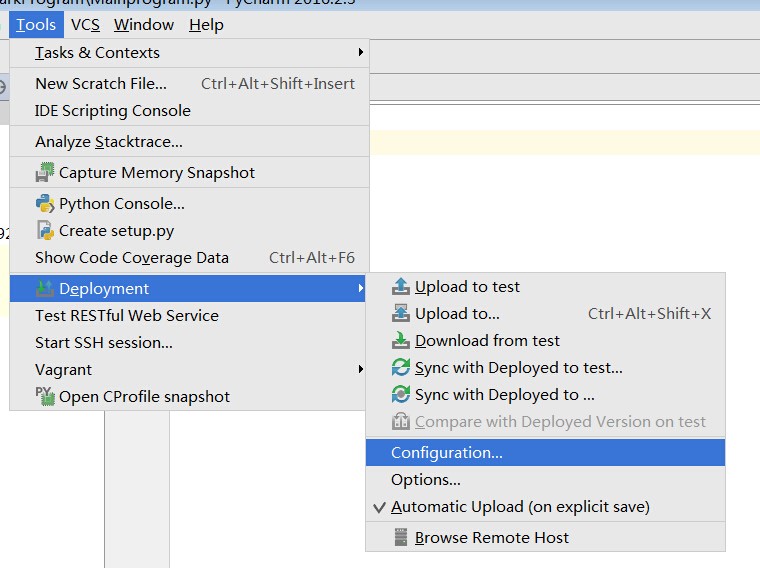
Task: Click the Capture Memory Snapshot icon
Action: 45,173
